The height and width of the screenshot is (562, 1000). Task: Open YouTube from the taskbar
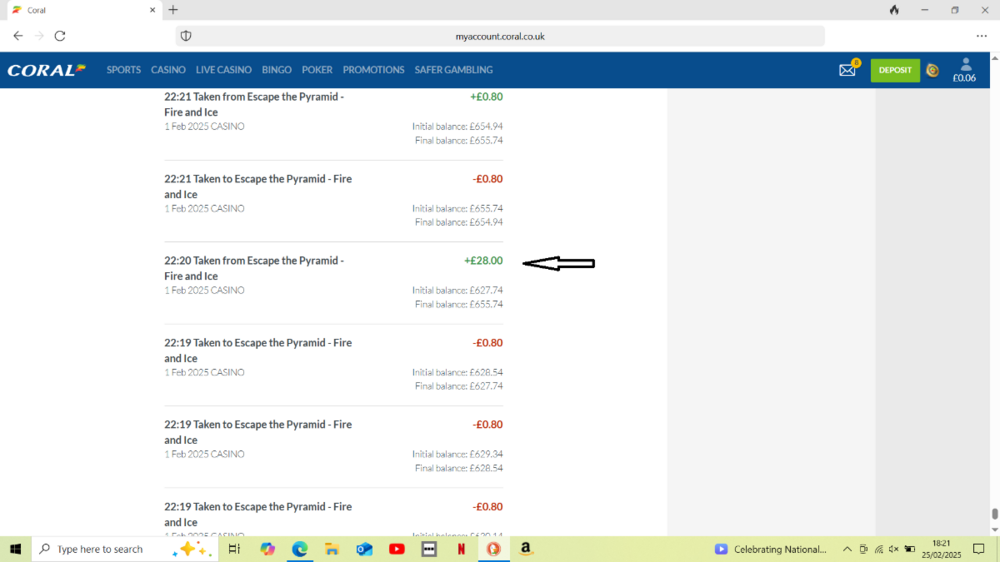[397, 549]
